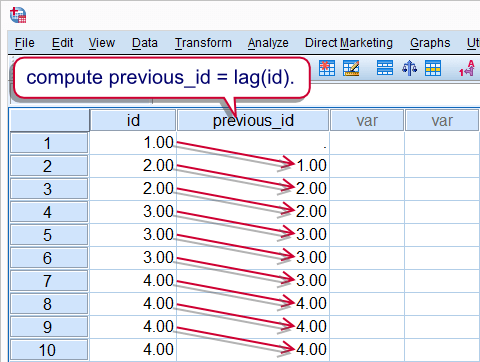Click the first empty var column header
The width and height of the screenshot is (480, 362).
pyautogui.click(x=367, y=120)
